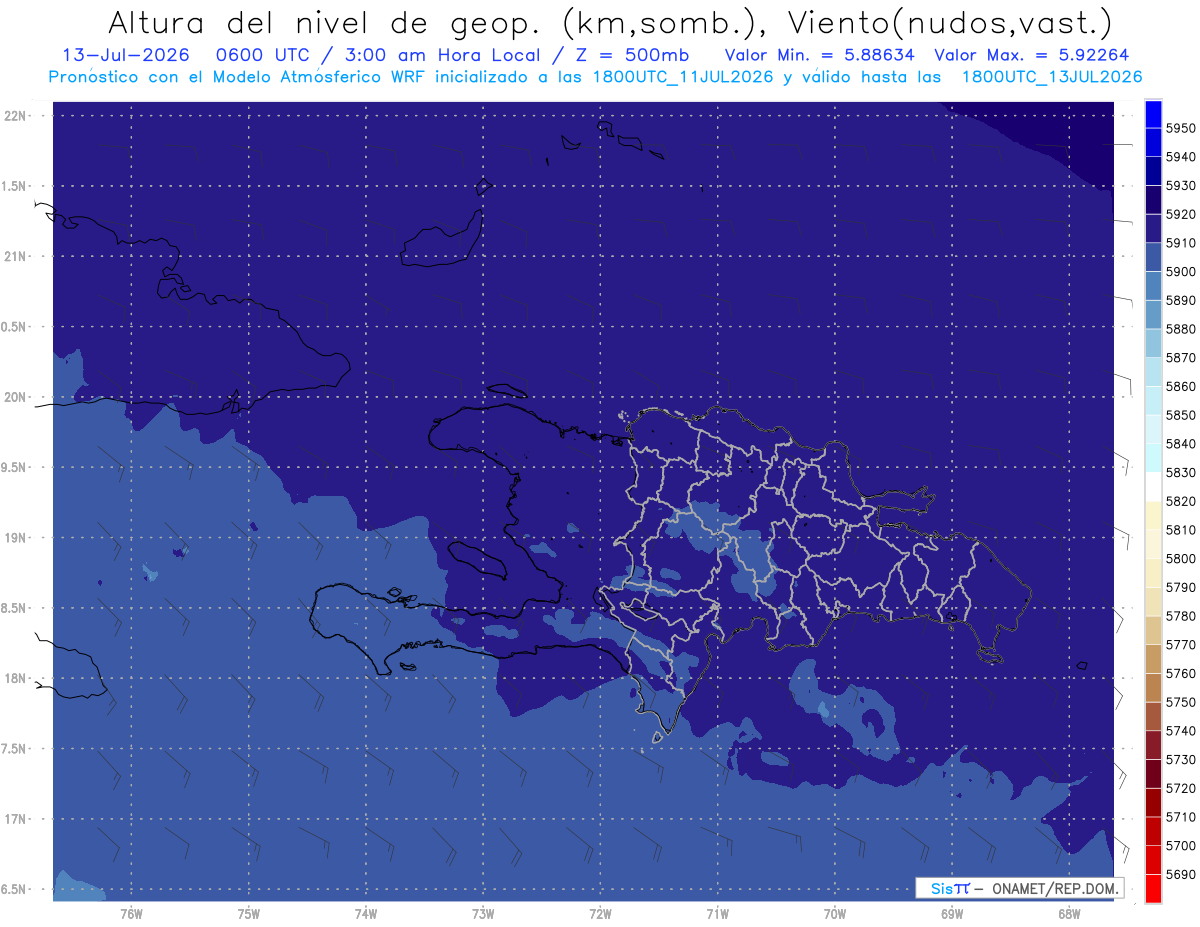Image resolution: width=1200 pixels, height=927 pixels.
Task: Click the 70W longitude axis label
Action: click(x=835, y=913)
